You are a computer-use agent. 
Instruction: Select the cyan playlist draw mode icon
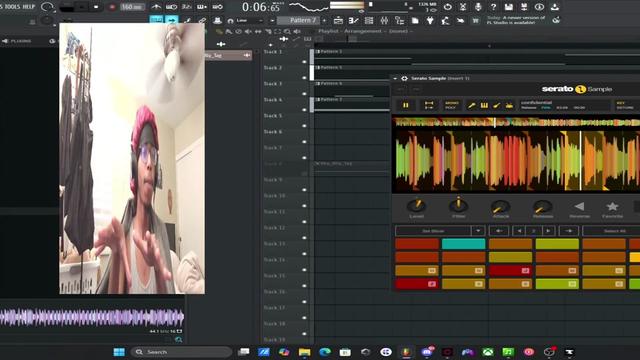tap(156, 20)
